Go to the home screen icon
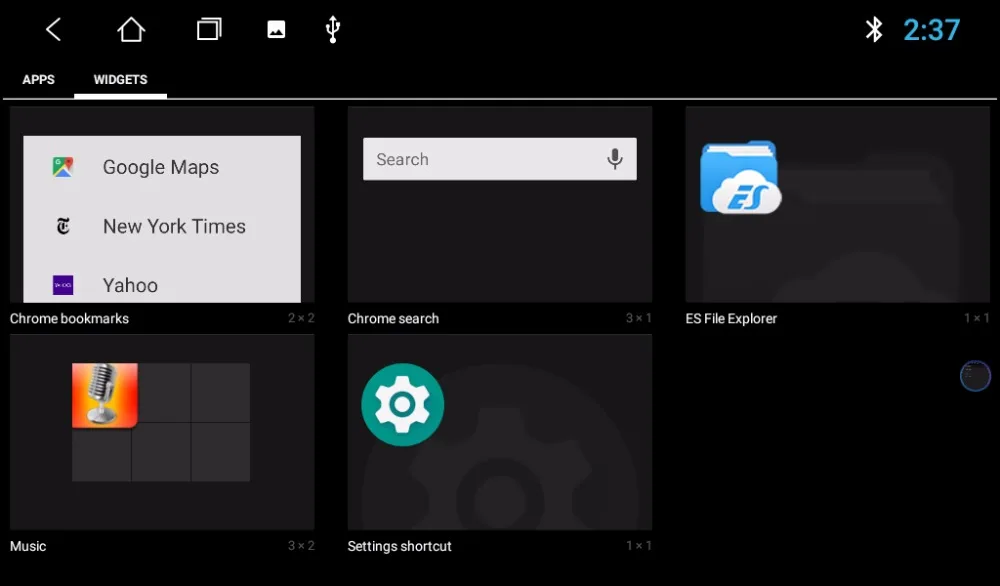1000x586 pixels. (x=131, y=29)
